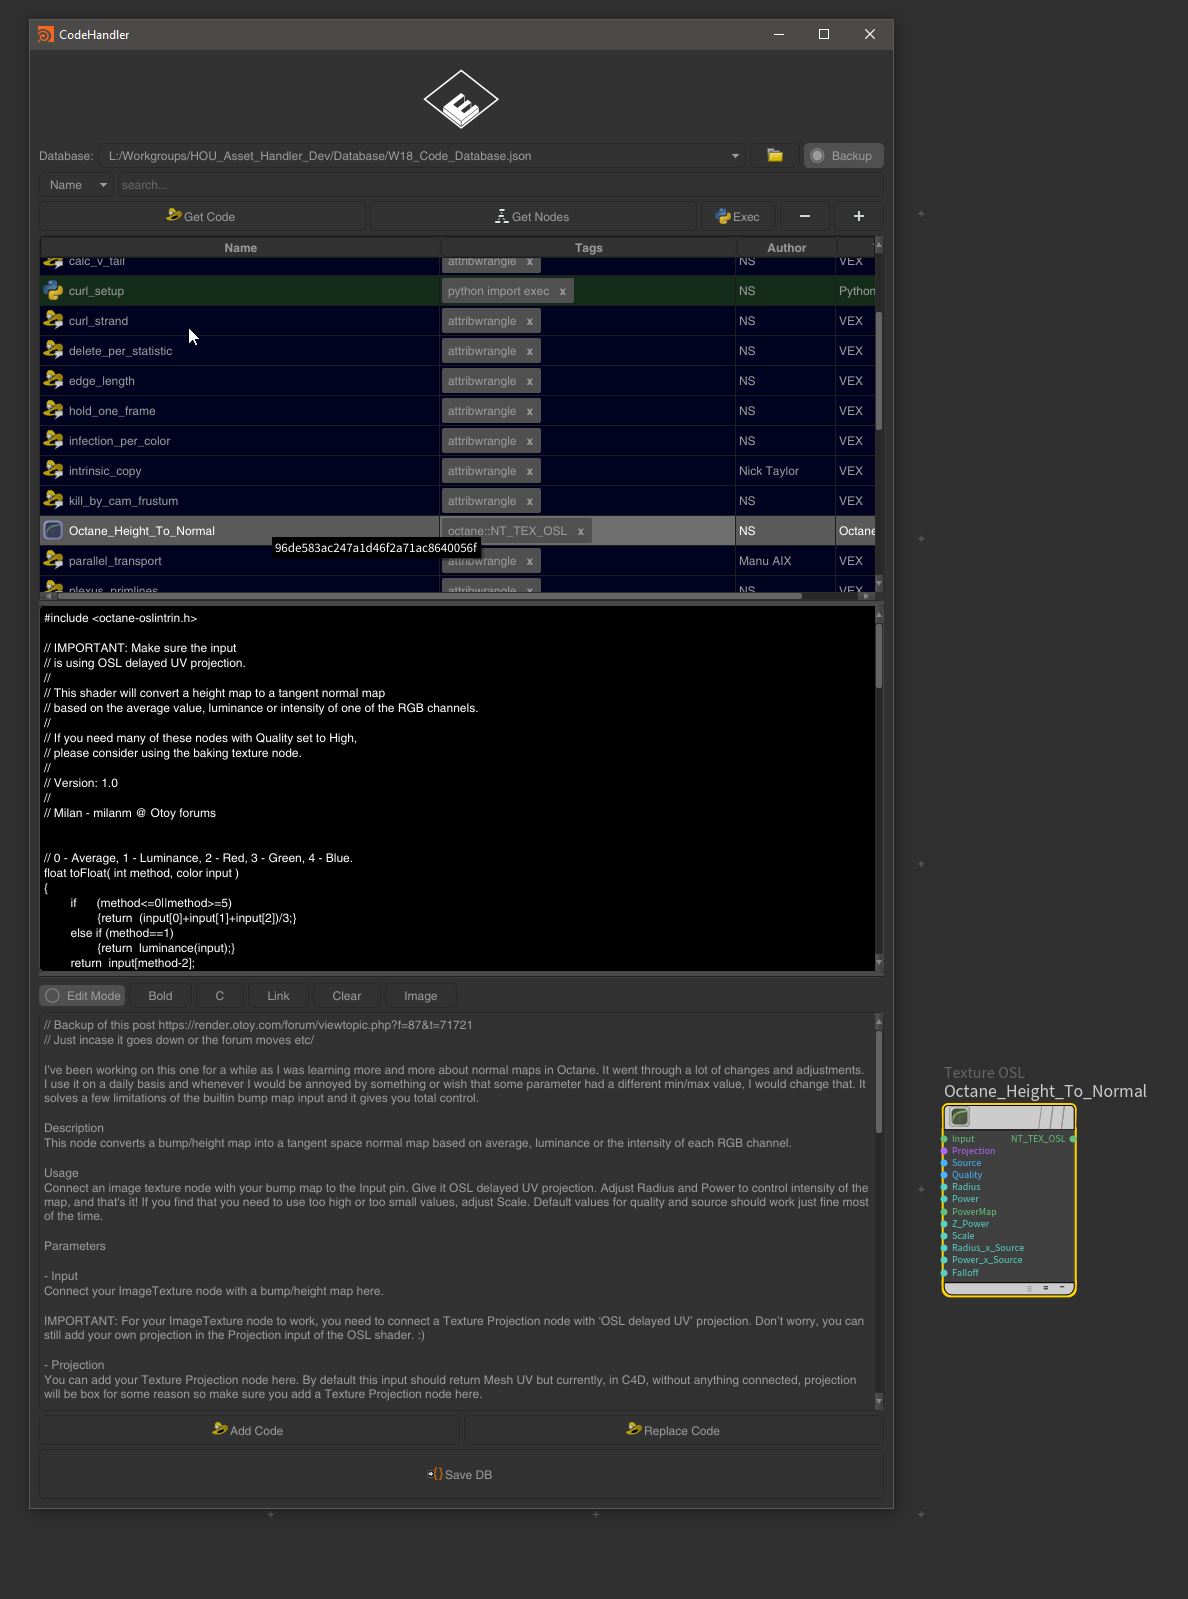The image size is (1188, 1599).
Task: Open the Name search filter dropdown
Action: (77, 185)
